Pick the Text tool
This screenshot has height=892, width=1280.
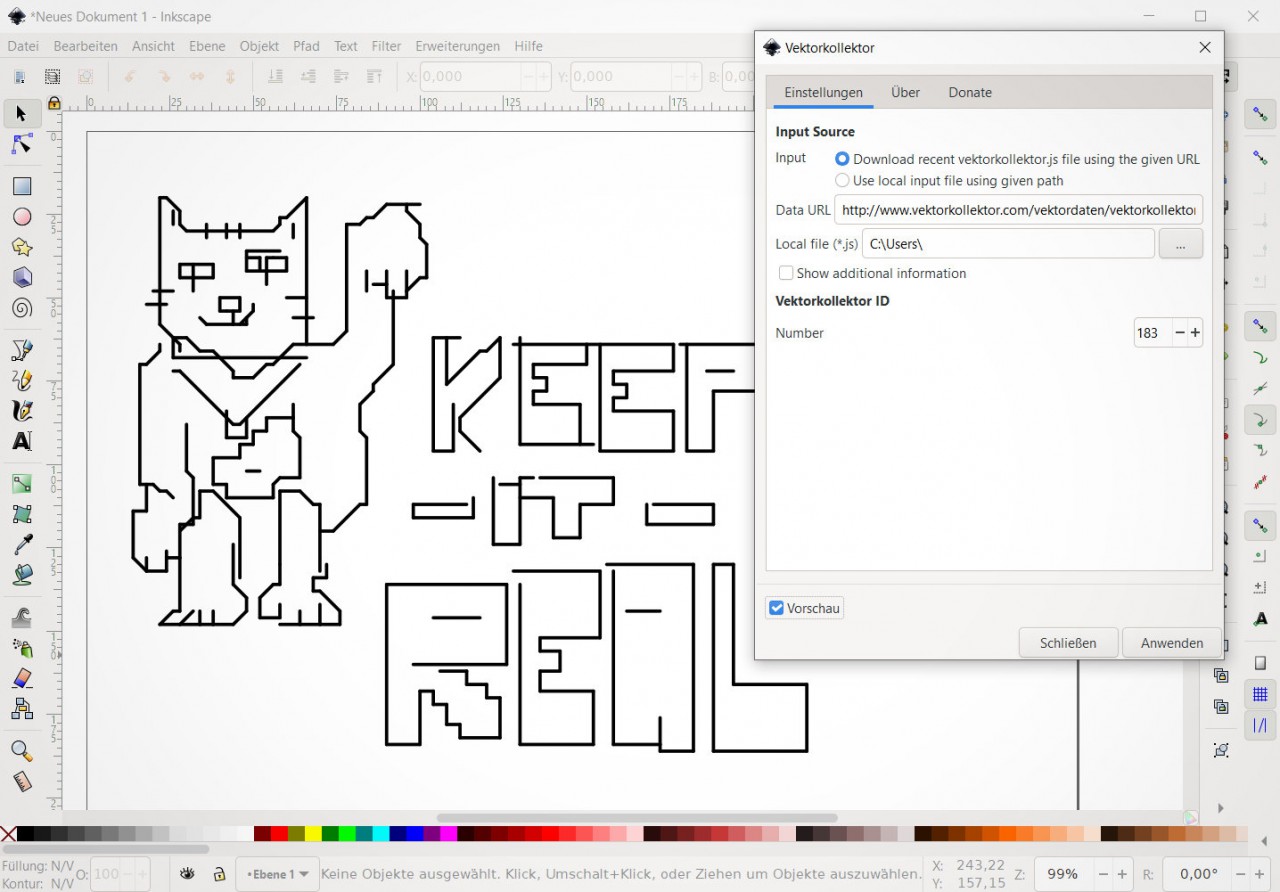21,441
